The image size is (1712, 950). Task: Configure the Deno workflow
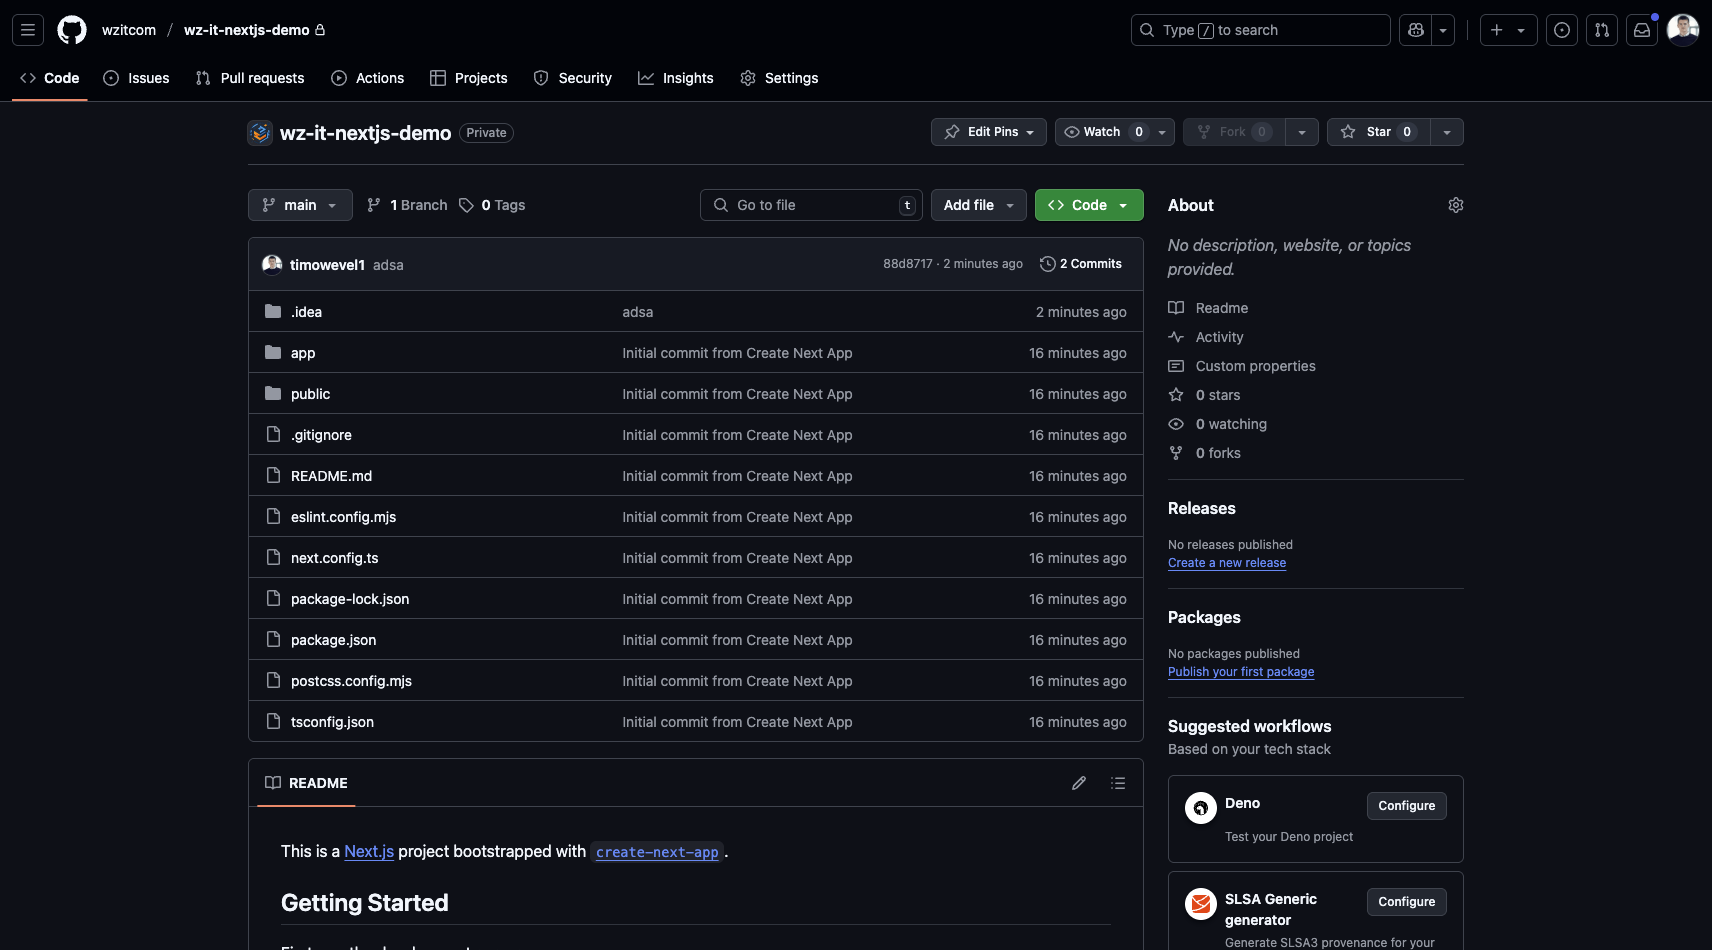tap(1406, 806)
